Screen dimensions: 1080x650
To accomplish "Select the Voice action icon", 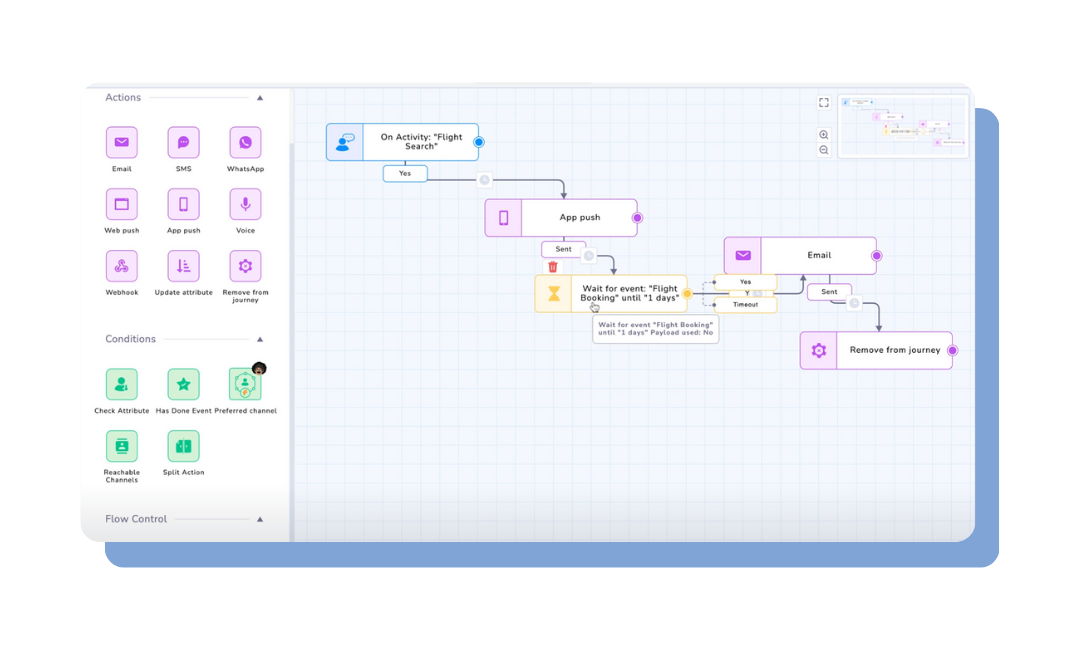I will click(x=245, y=205).
